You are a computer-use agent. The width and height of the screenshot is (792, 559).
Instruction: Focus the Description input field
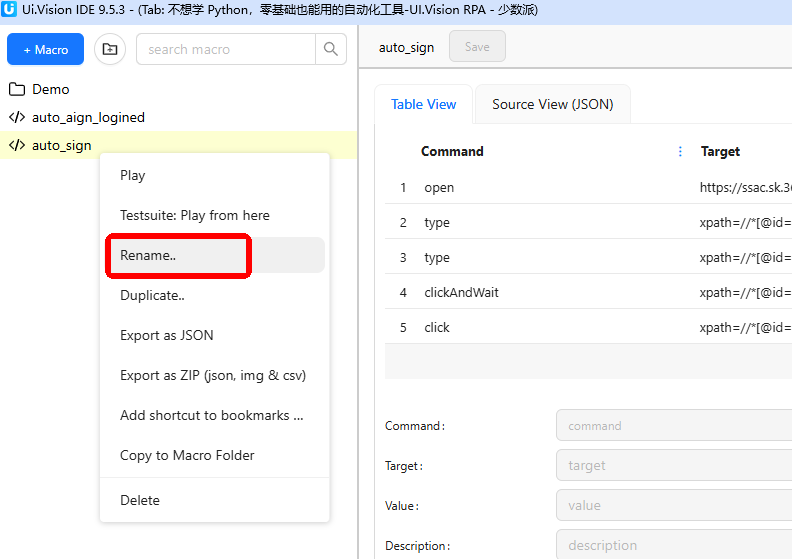[x=674, y=544]
